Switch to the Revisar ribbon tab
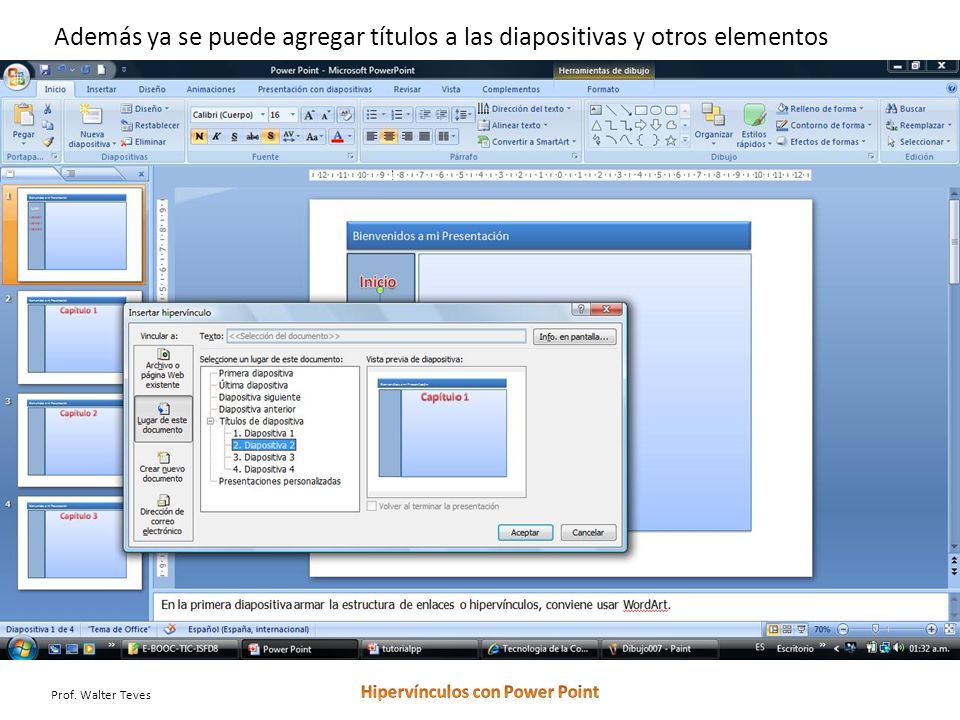 407,89
